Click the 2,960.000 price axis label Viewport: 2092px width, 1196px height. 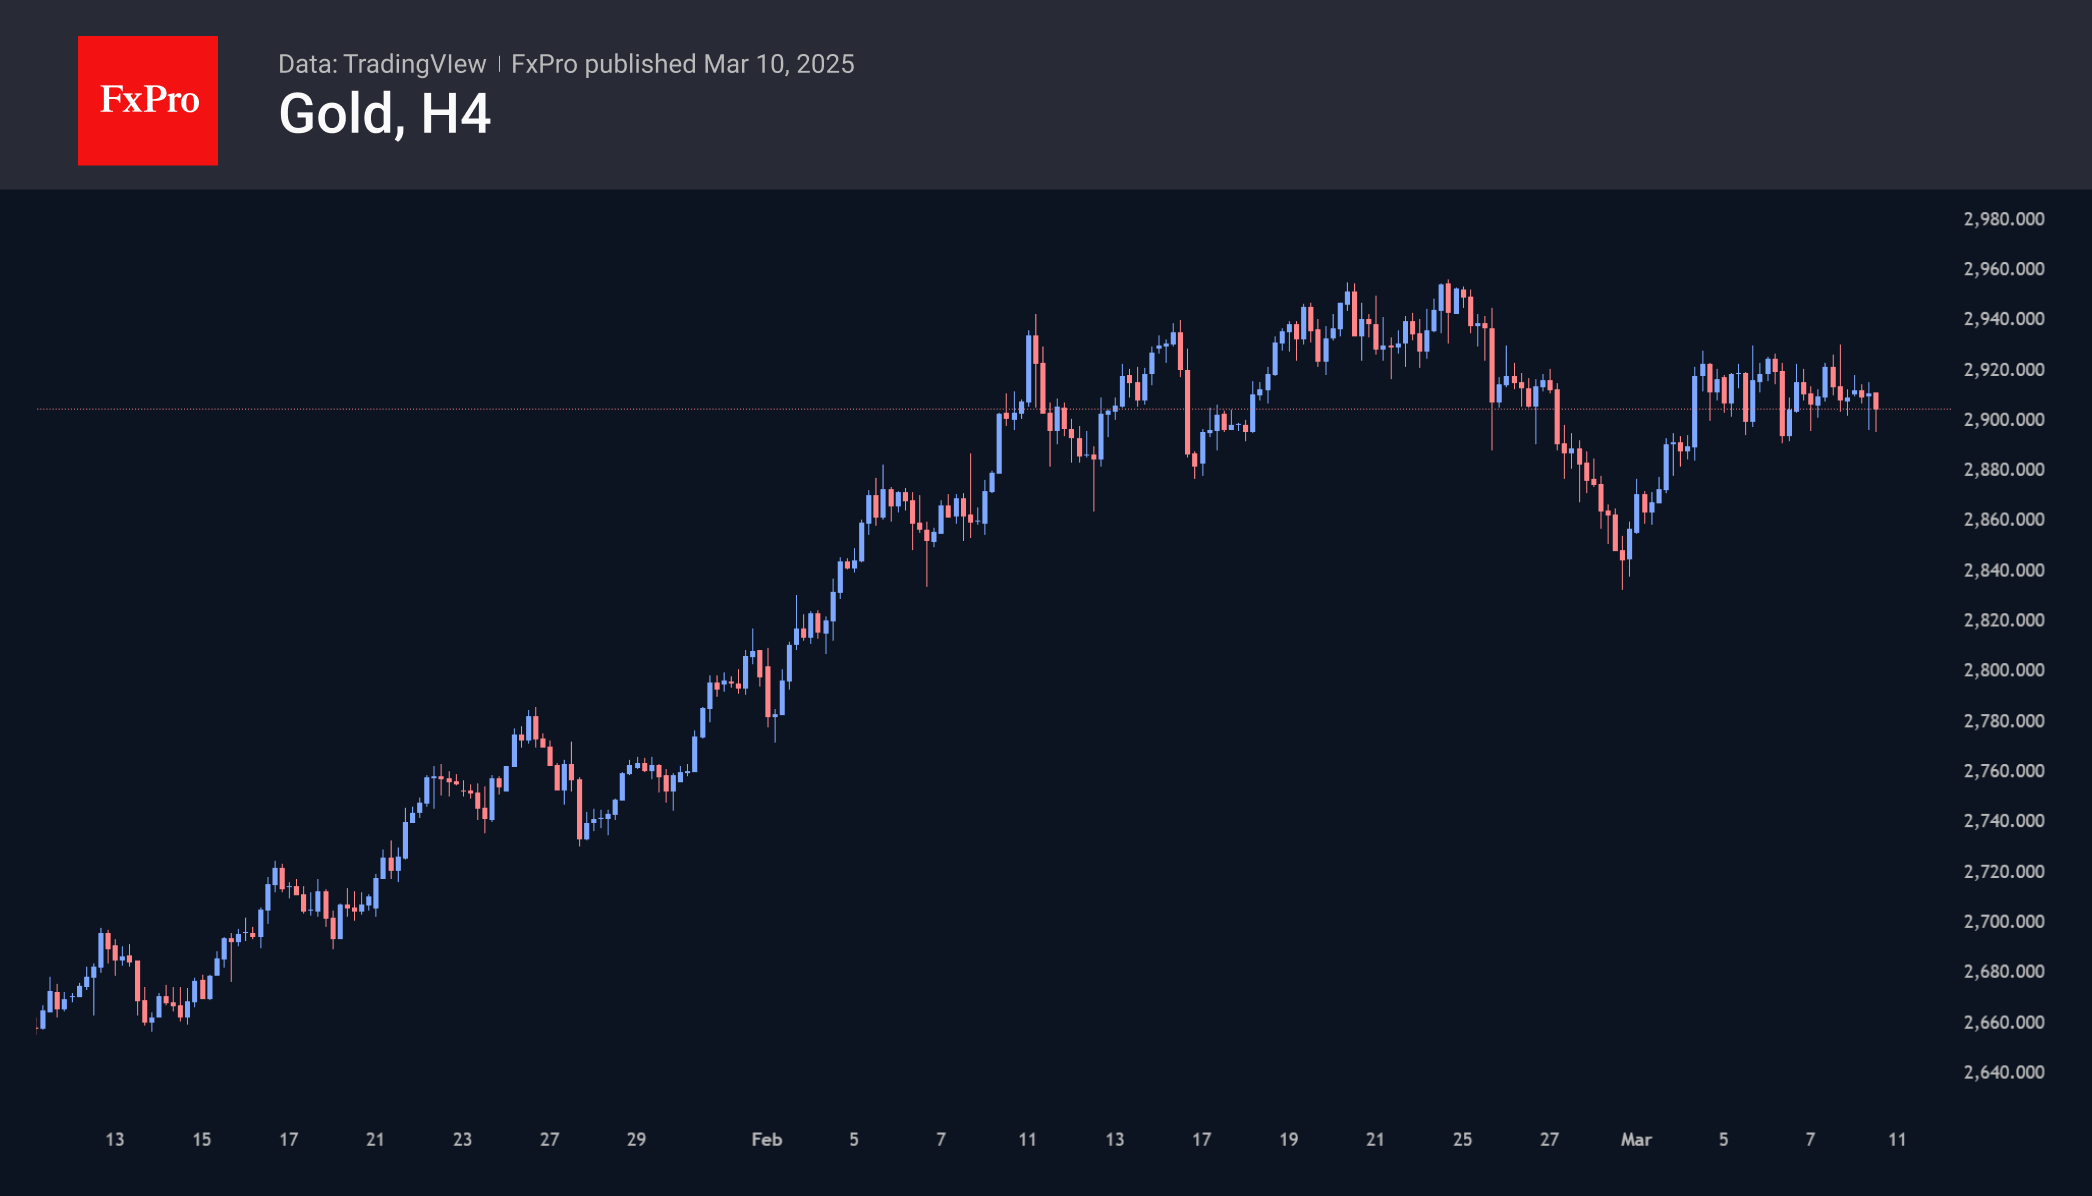[2004, 269]
